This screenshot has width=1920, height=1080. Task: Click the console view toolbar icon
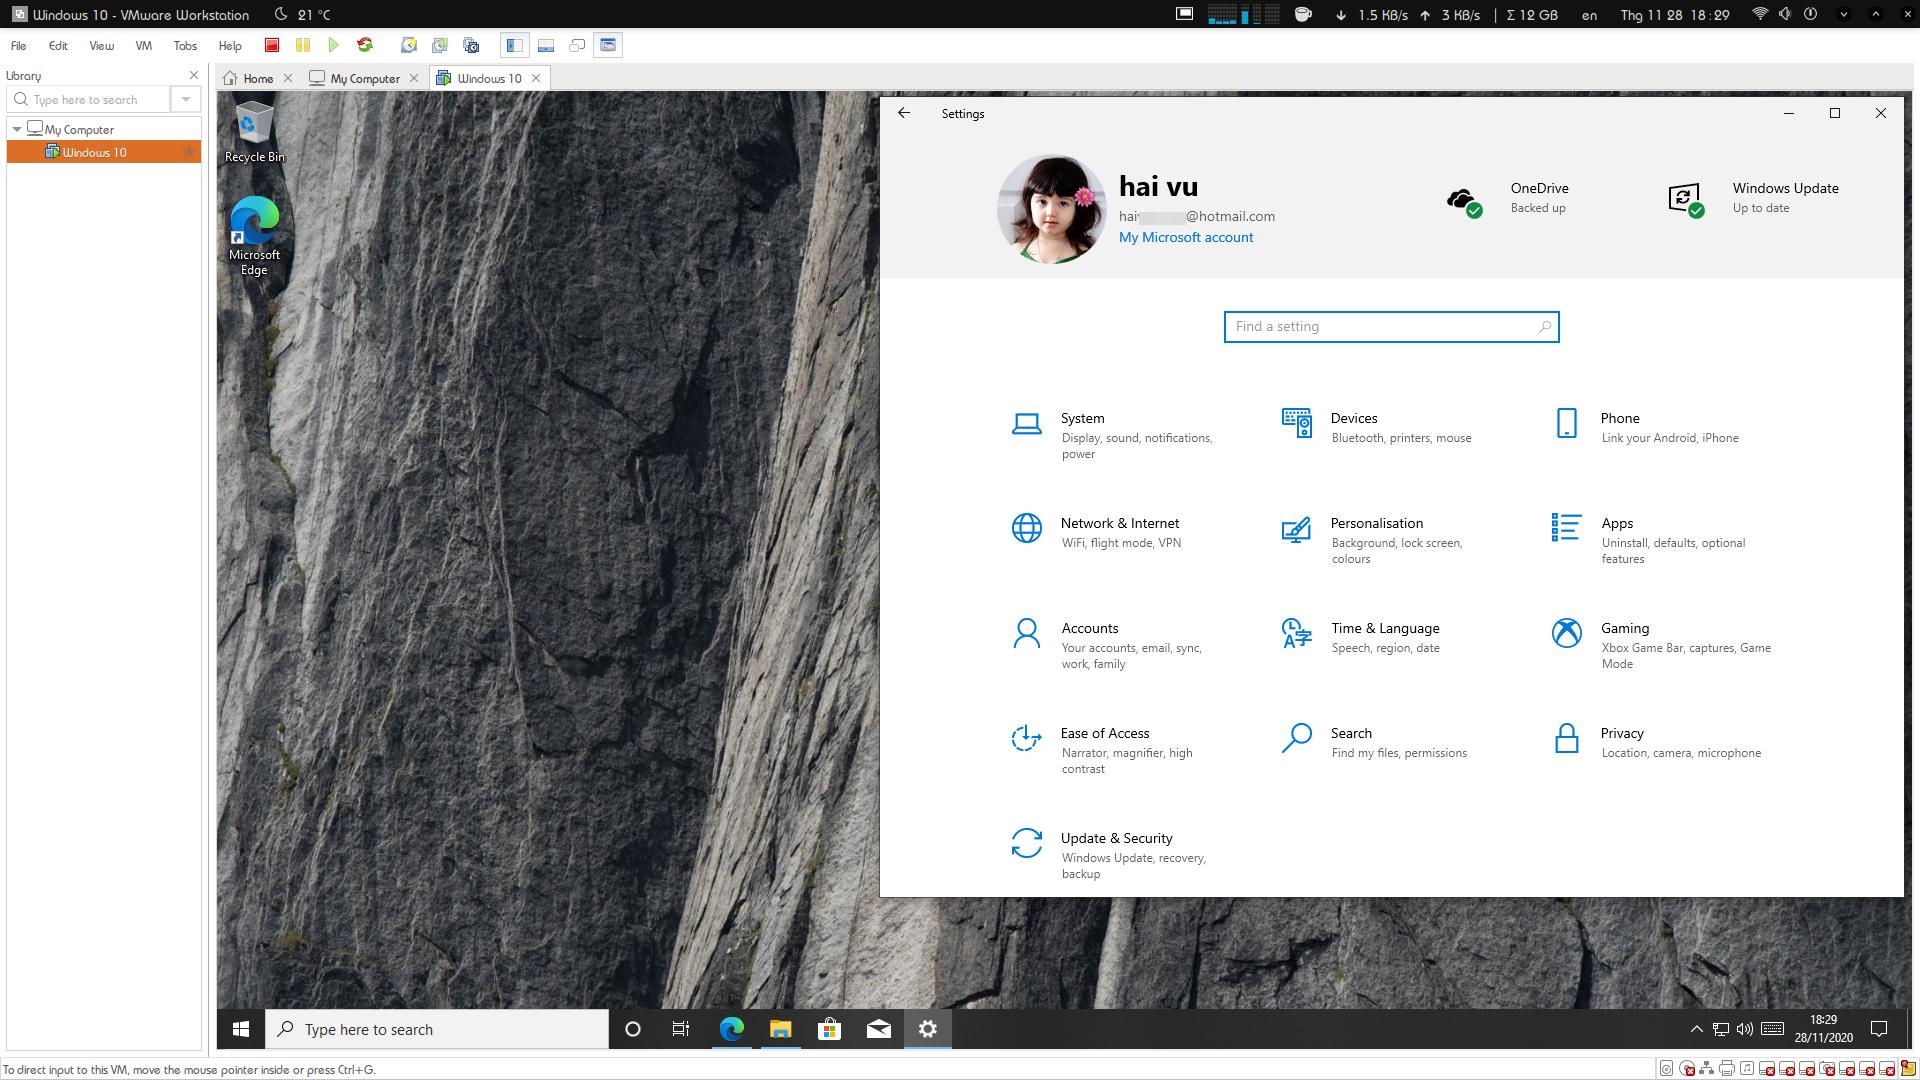click(x=608, y=45)
